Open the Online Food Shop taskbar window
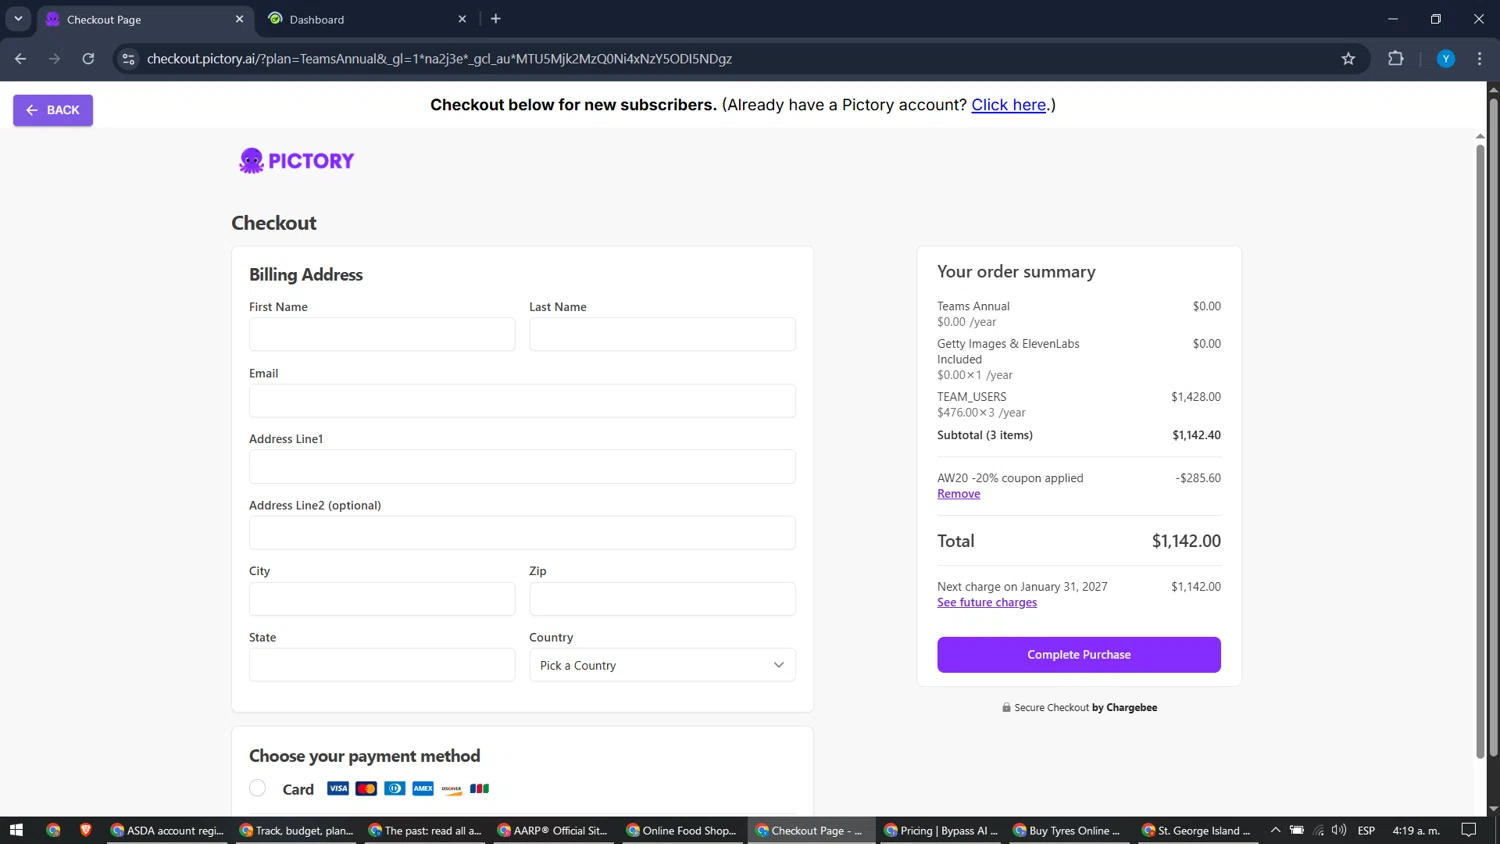This screenshot has width=1500, height=844. (x=683, y=830)
